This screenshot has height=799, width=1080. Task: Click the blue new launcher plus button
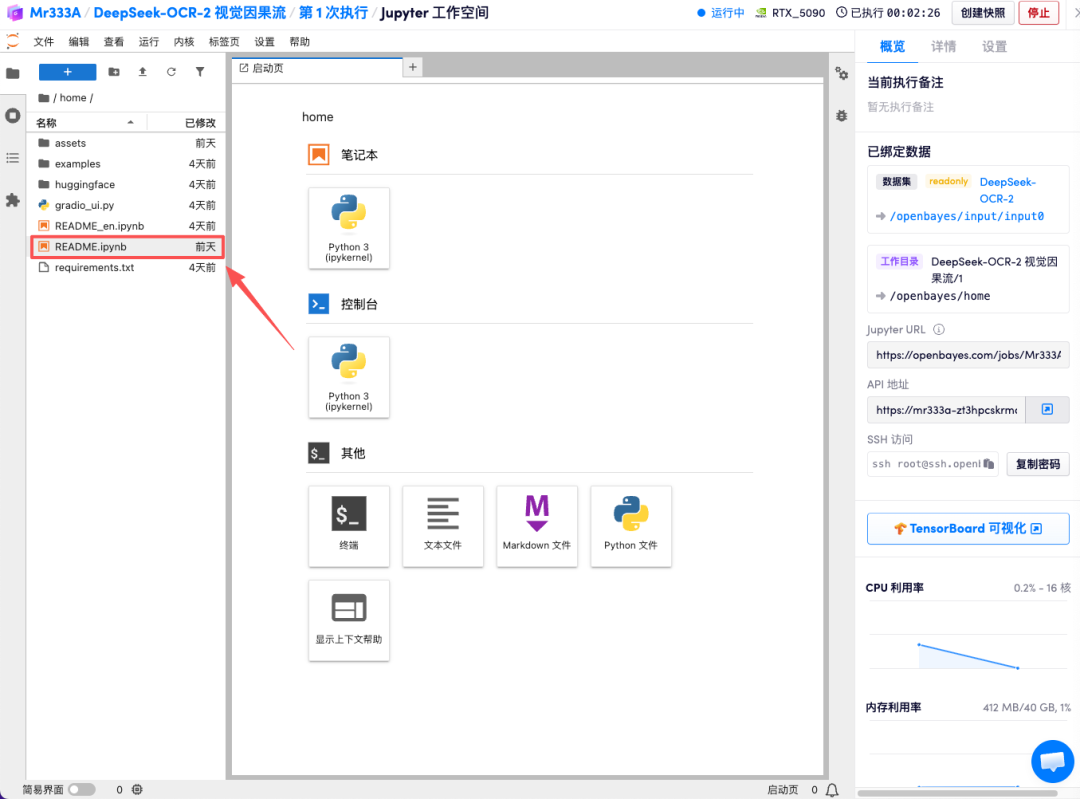pos(68,72)
